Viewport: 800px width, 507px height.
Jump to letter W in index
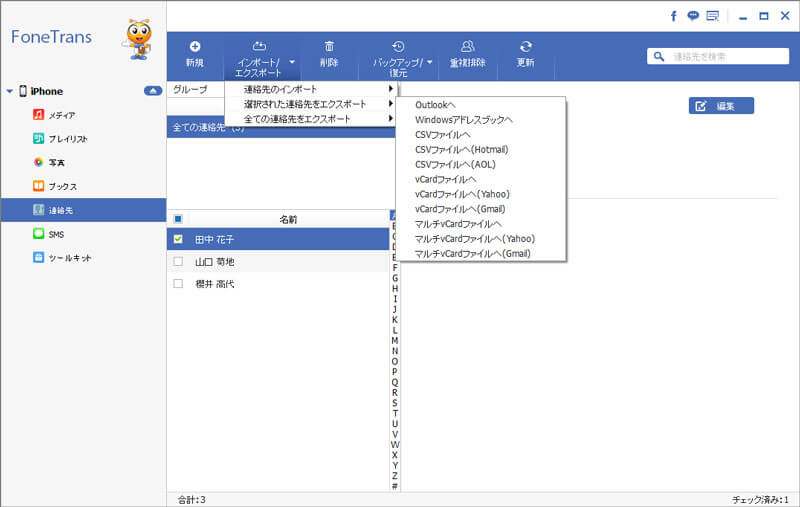click(394, 444)
